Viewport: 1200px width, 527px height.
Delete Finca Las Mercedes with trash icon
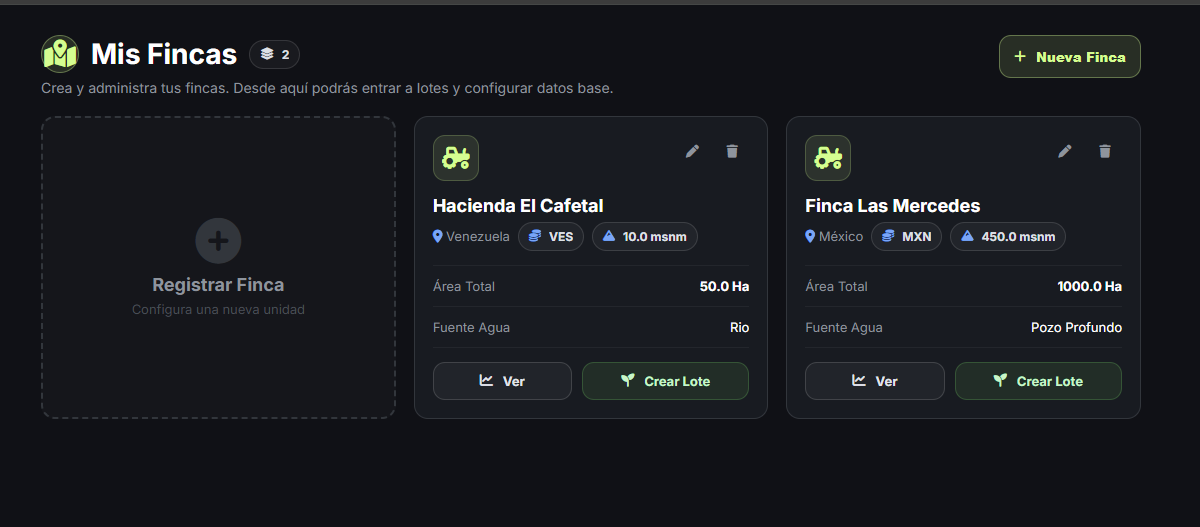[1105, 151]
